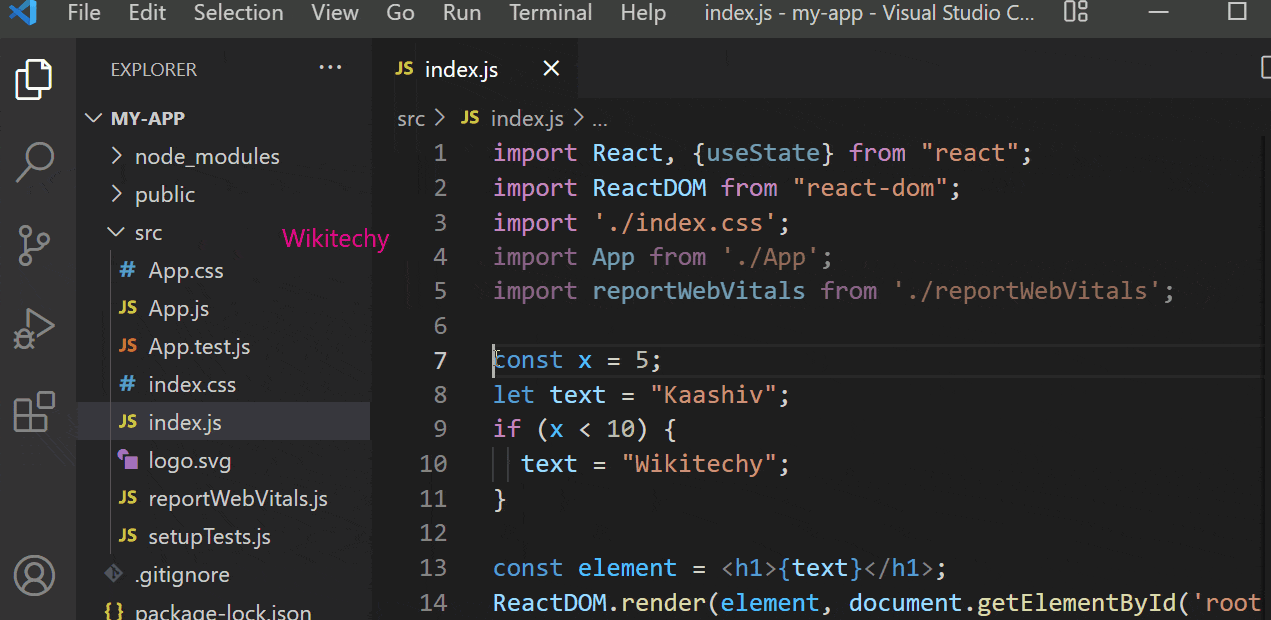Image resolution: width=1271 pixels, height=620 pixels.
Task: Click the JS icon next to index.js tab
Action: point(404,69)
